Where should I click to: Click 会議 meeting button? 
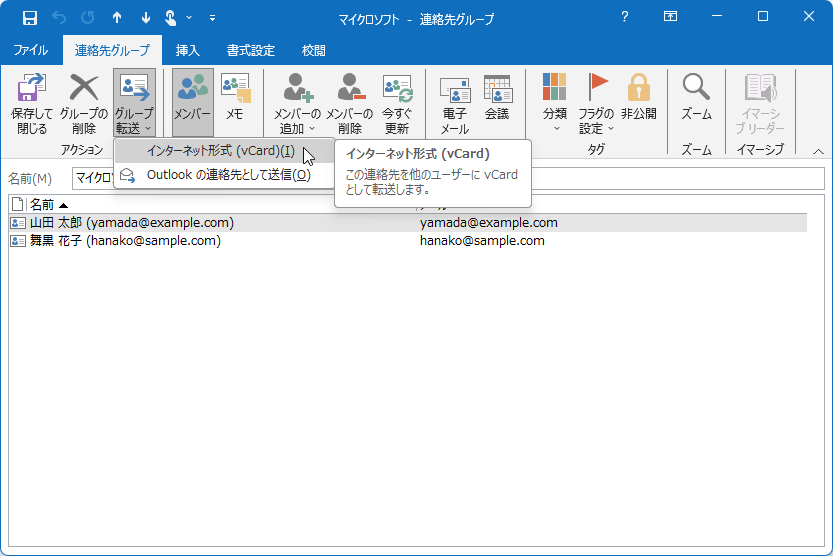click(x=497, y=98)
